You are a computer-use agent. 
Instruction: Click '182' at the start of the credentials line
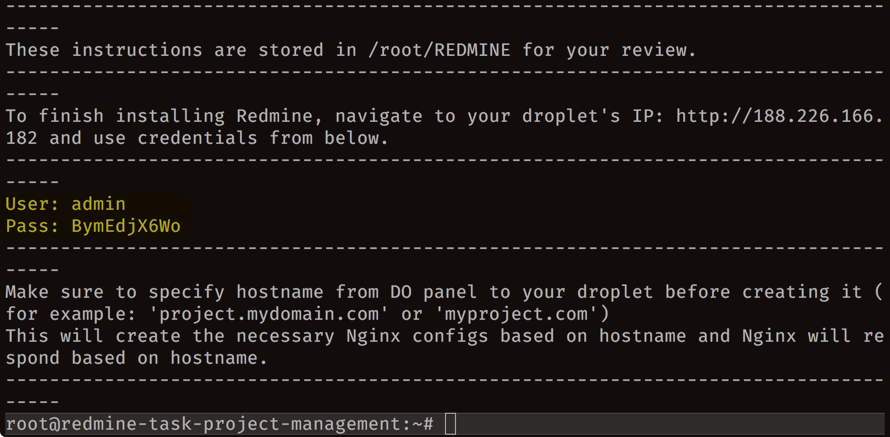tap(22, 138)
